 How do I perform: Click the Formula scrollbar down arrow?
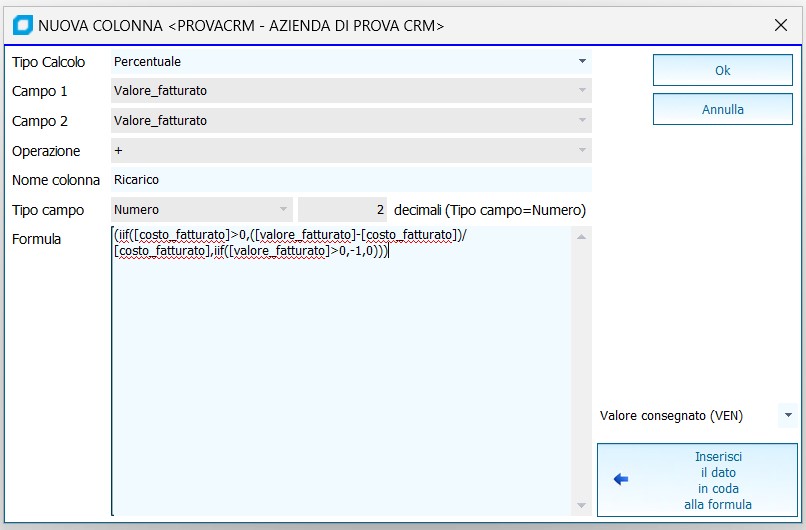tap(581, 505)
